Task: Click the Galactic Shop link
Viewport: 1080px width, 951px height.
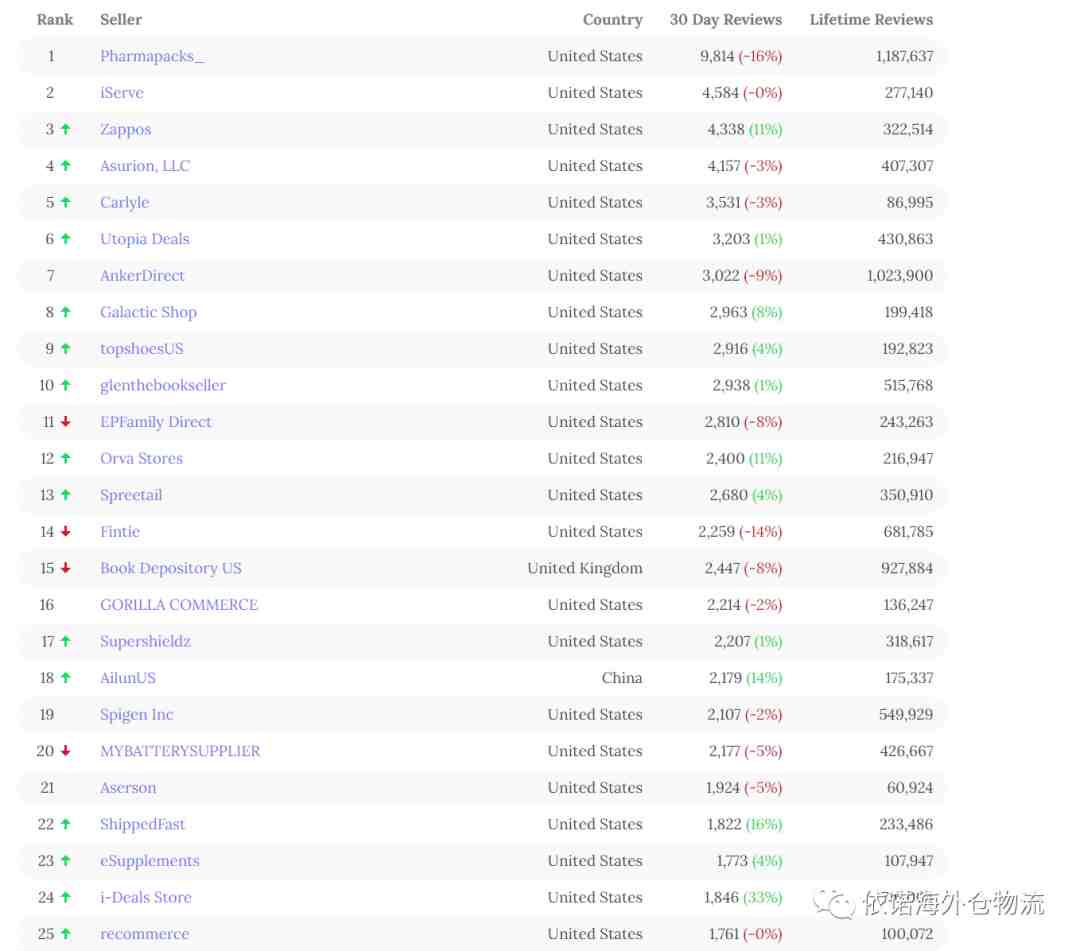Action: click(148, 312)
